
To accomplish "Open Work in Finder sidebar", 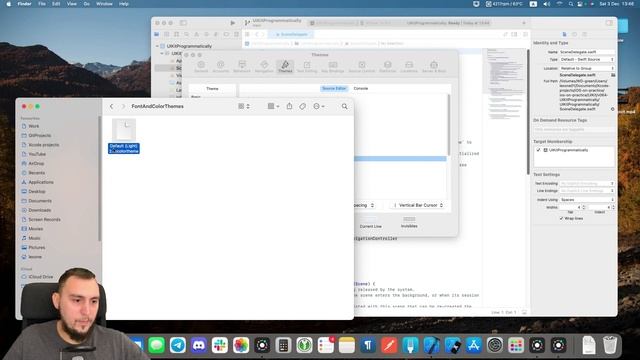I will pos(34,126).
